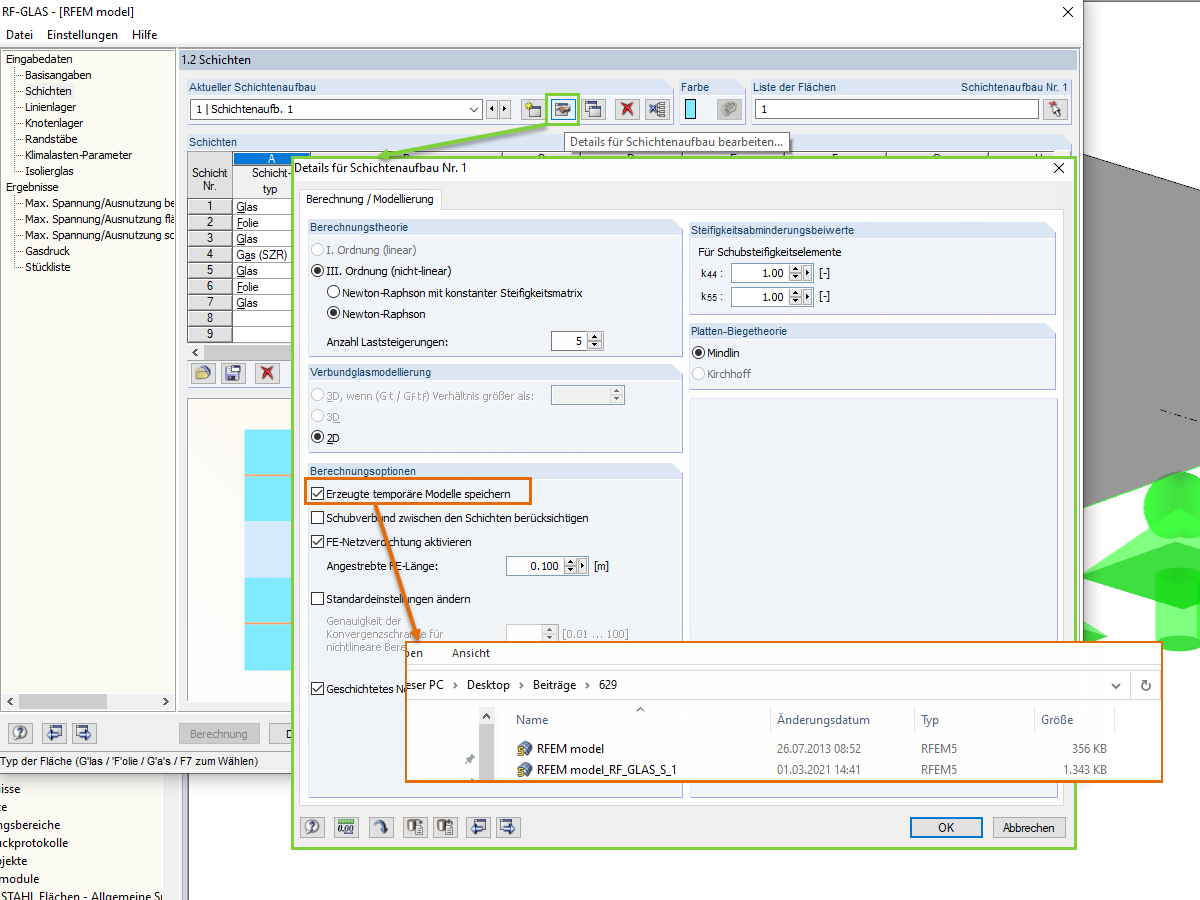Image resolution: width=1200 pixels, height=900 pixels.
Task: Click the second copy-settings icon in Details dialog footer
Action: tap(445, 827)
